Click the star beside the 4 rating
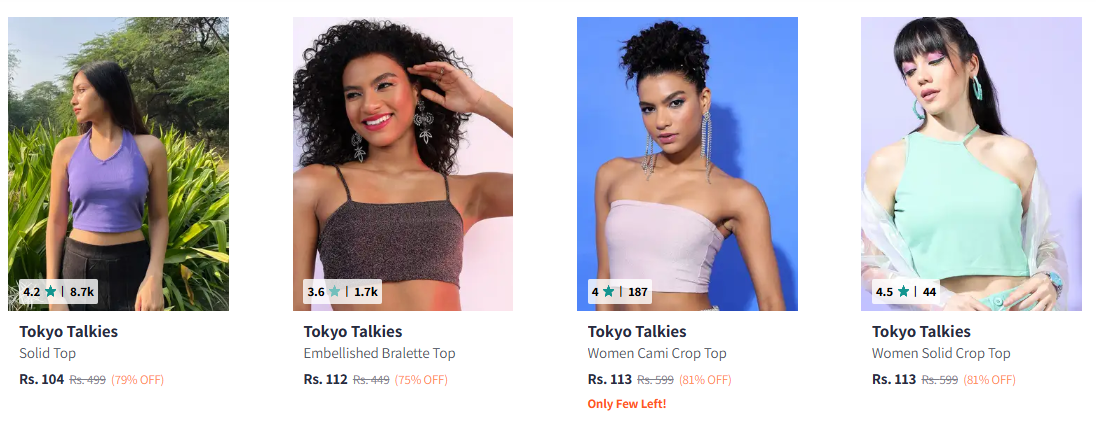 [x=609, y=291]
